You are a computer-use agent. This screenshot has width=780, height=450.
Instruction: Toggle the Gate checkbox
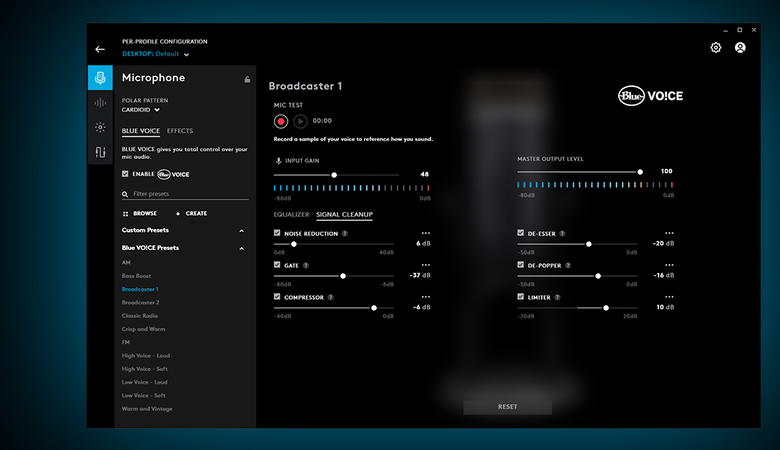coord(277,265)
